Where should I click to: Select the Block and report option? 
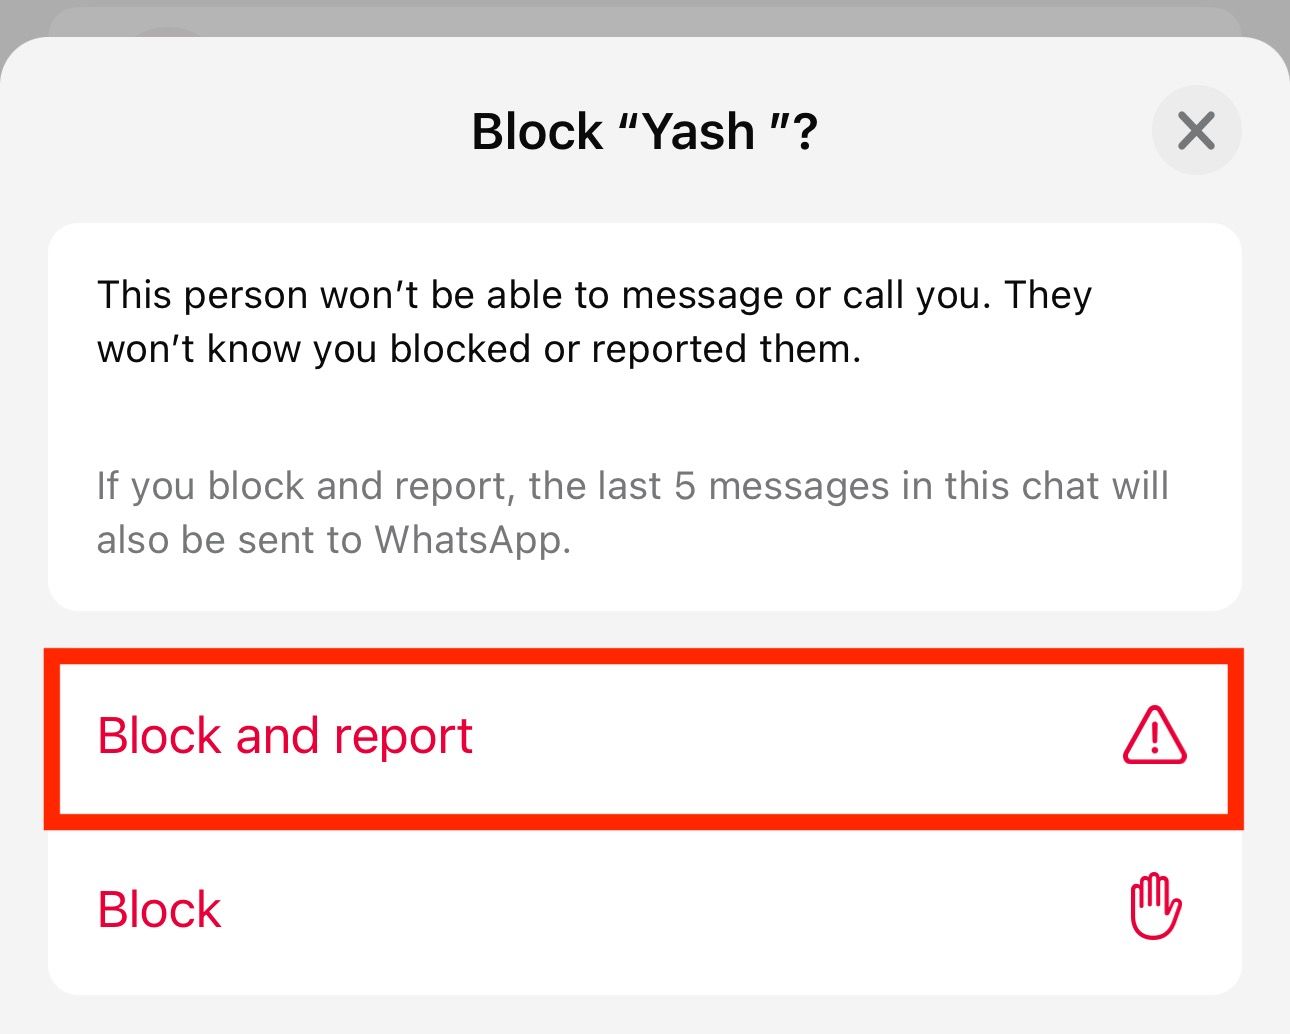click(x=285, y=737)
